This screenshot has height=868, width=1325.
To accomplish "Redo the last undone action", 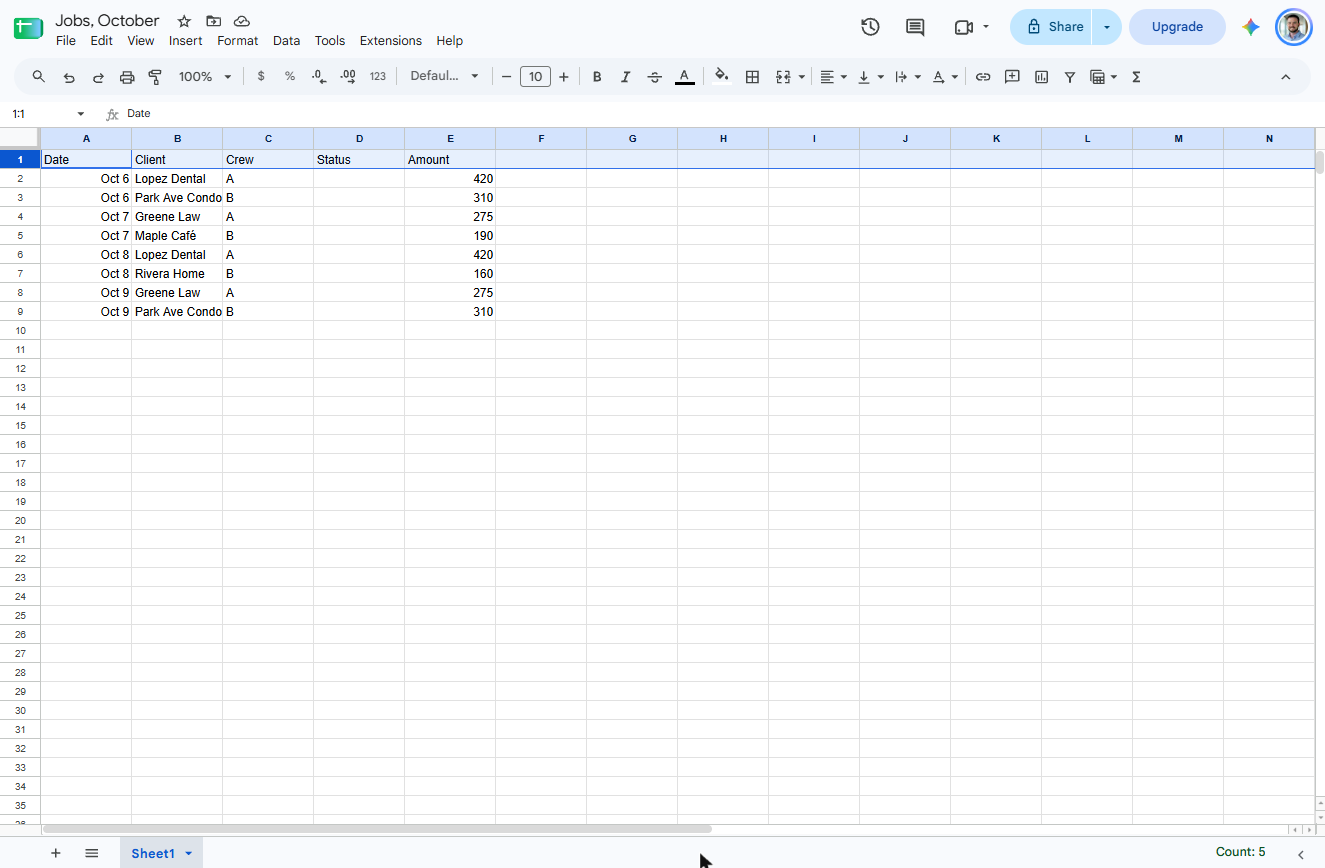I will [98, 77].
